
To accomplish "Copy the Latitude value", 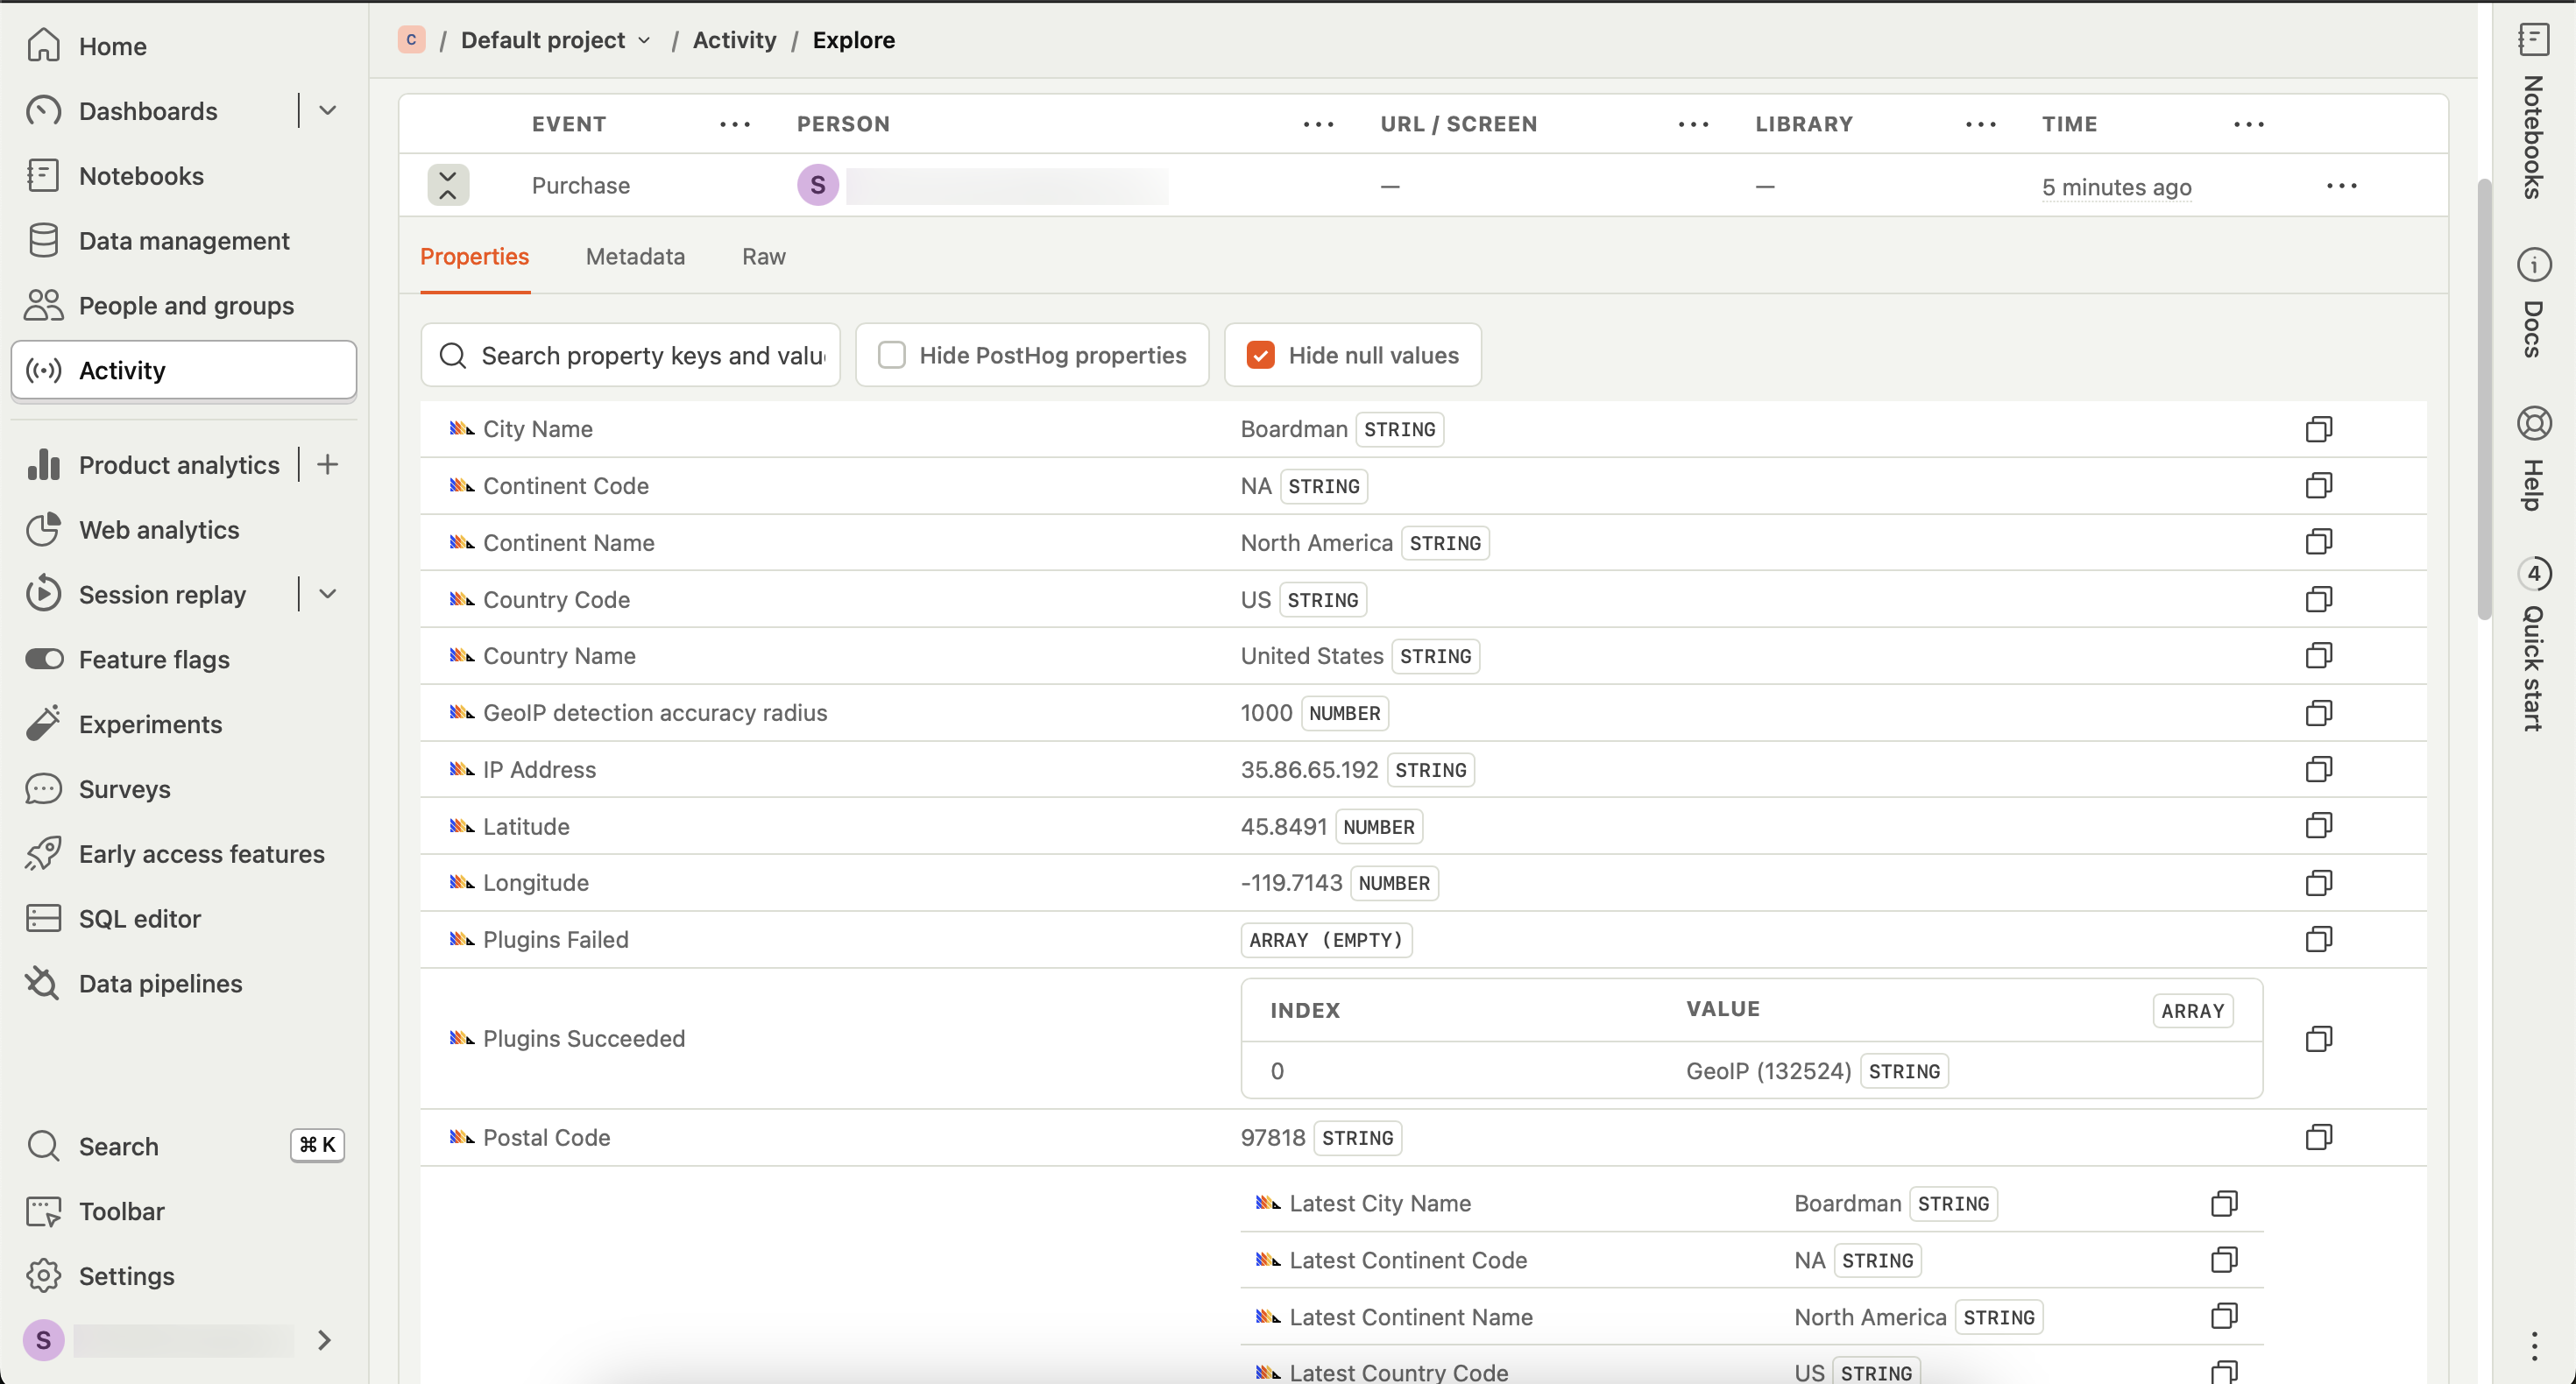I will (x=2319, y=826).
